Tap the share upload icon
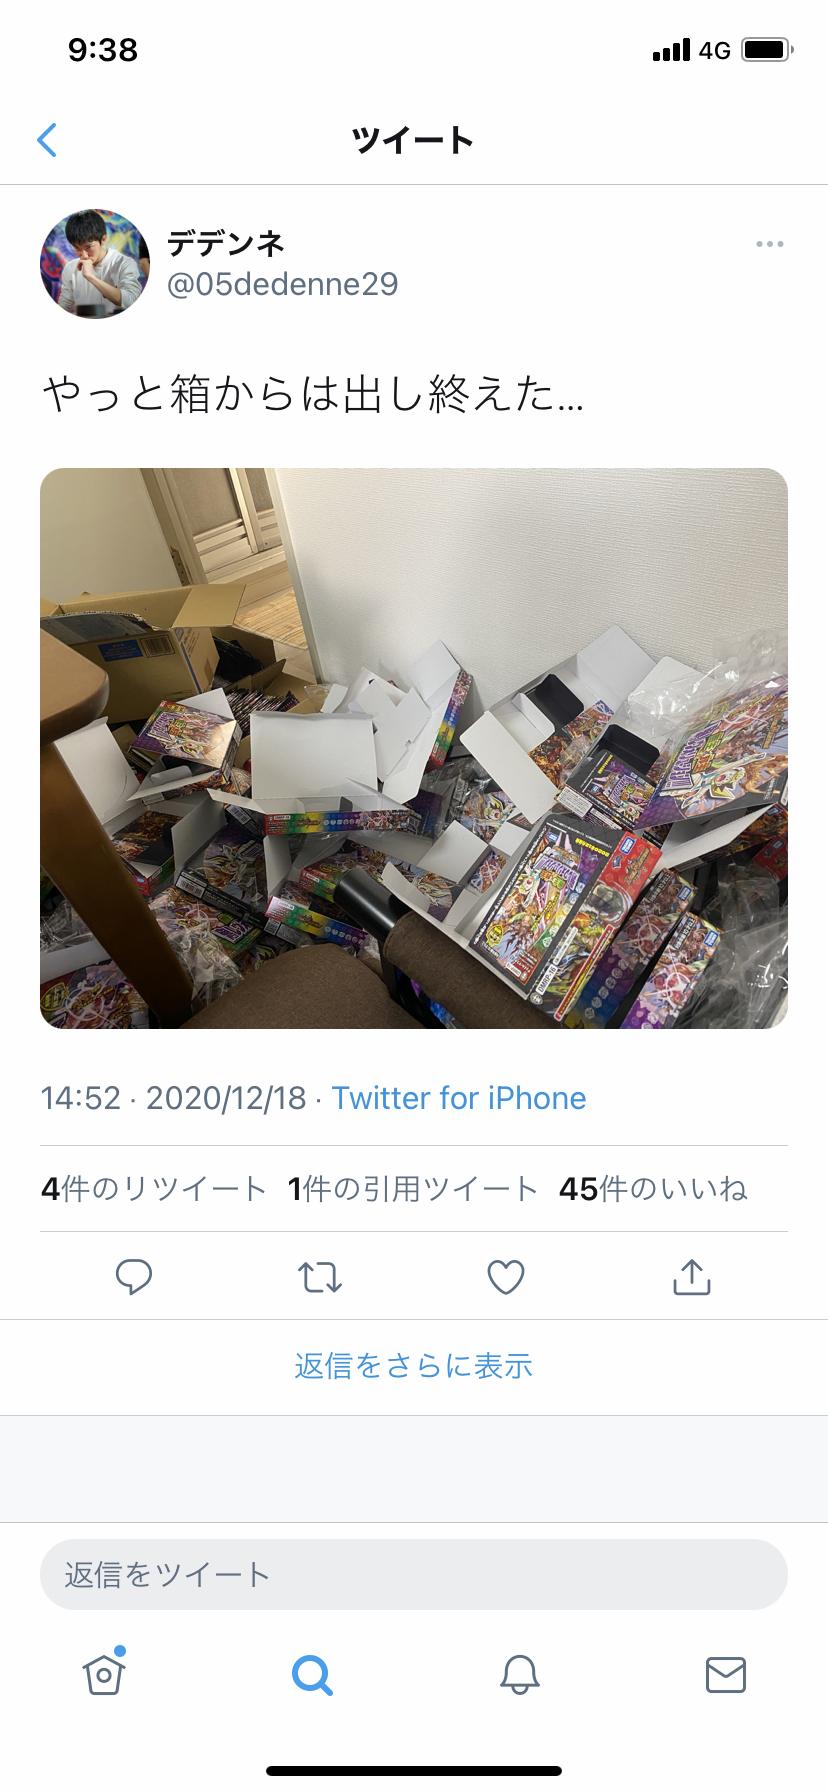 pos(692,1276)
